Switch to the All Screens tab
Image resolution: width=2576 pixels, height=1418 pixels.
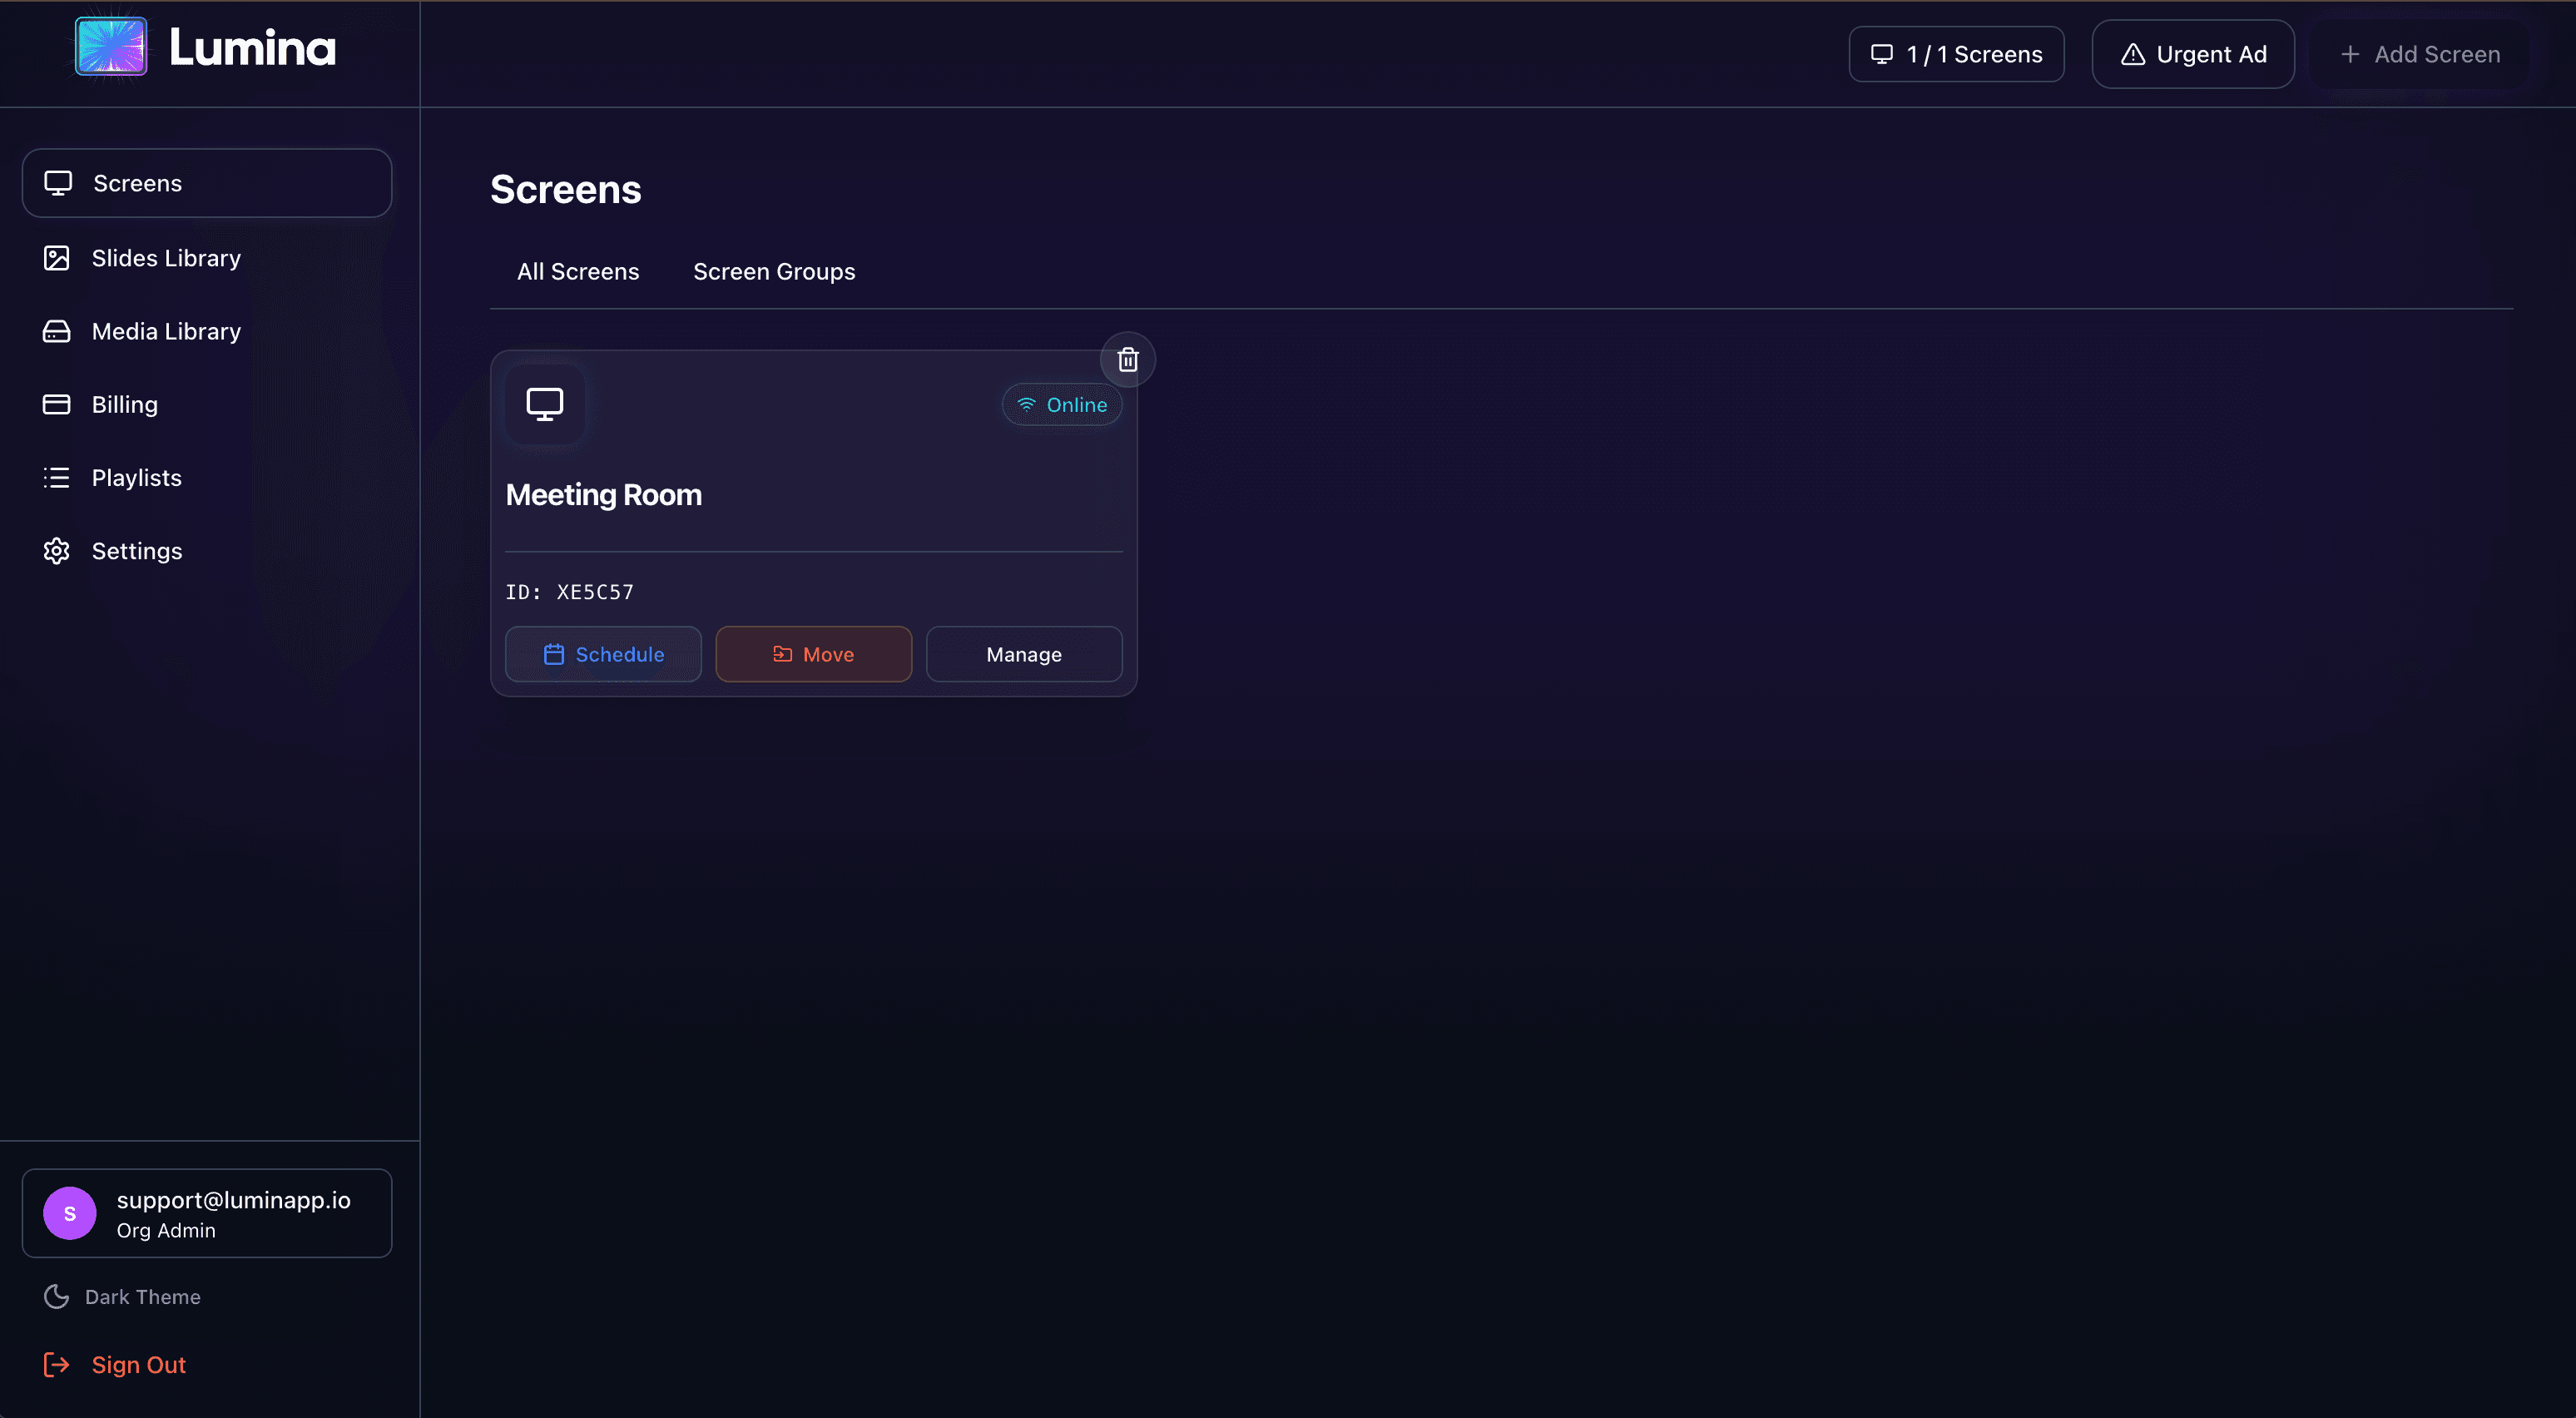pos(578,271)
